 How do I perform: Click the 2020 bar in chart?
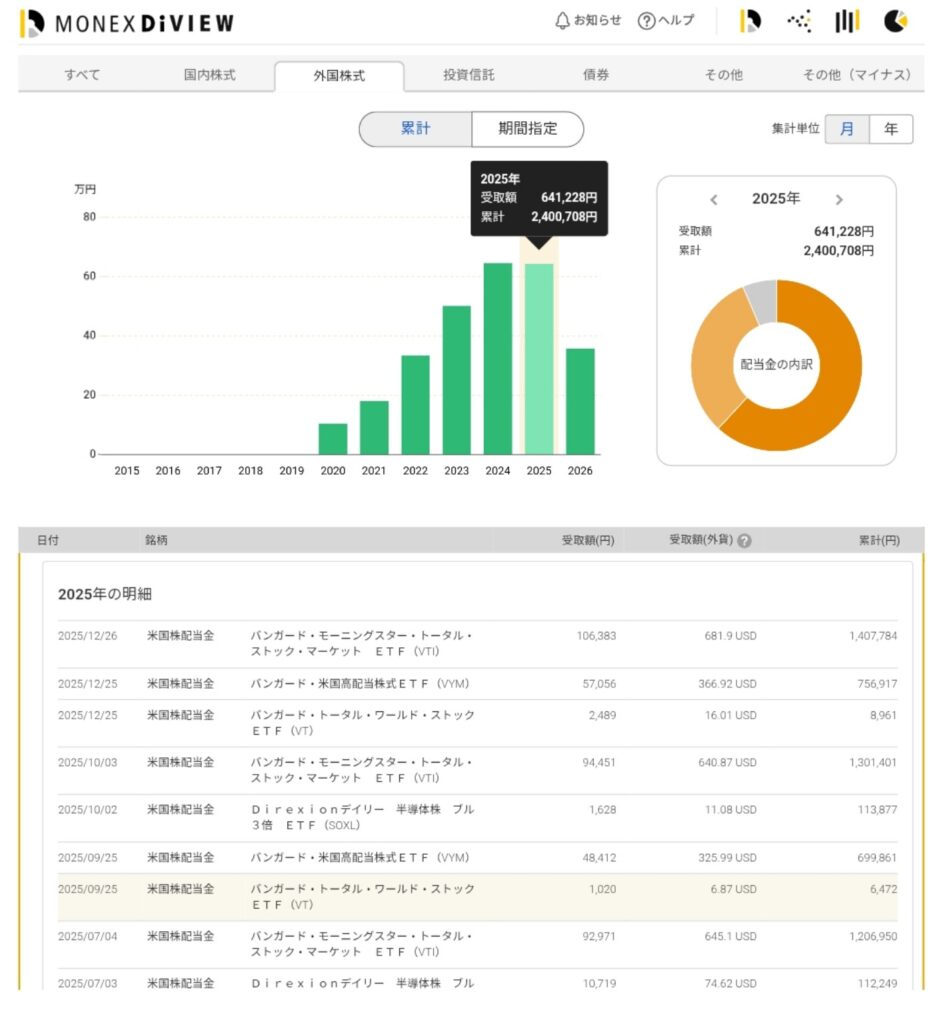333,439
